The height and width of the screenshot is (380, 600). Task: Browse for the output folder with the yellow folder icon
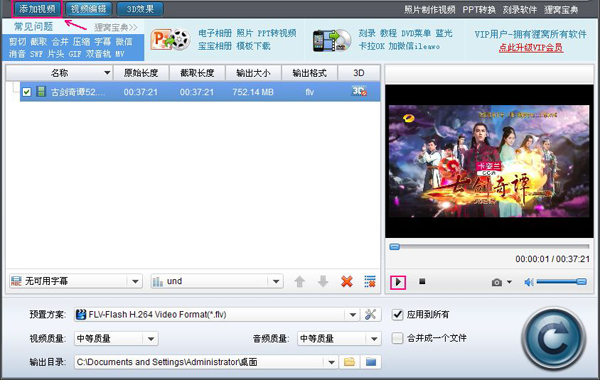coord(349,362)
